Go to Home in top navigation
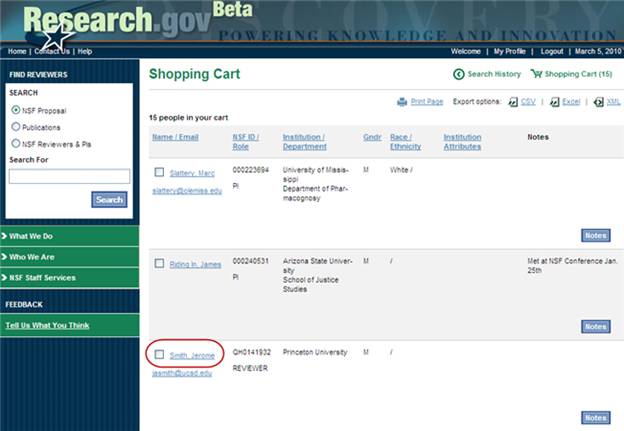624x431 pixels. (17, 51)
